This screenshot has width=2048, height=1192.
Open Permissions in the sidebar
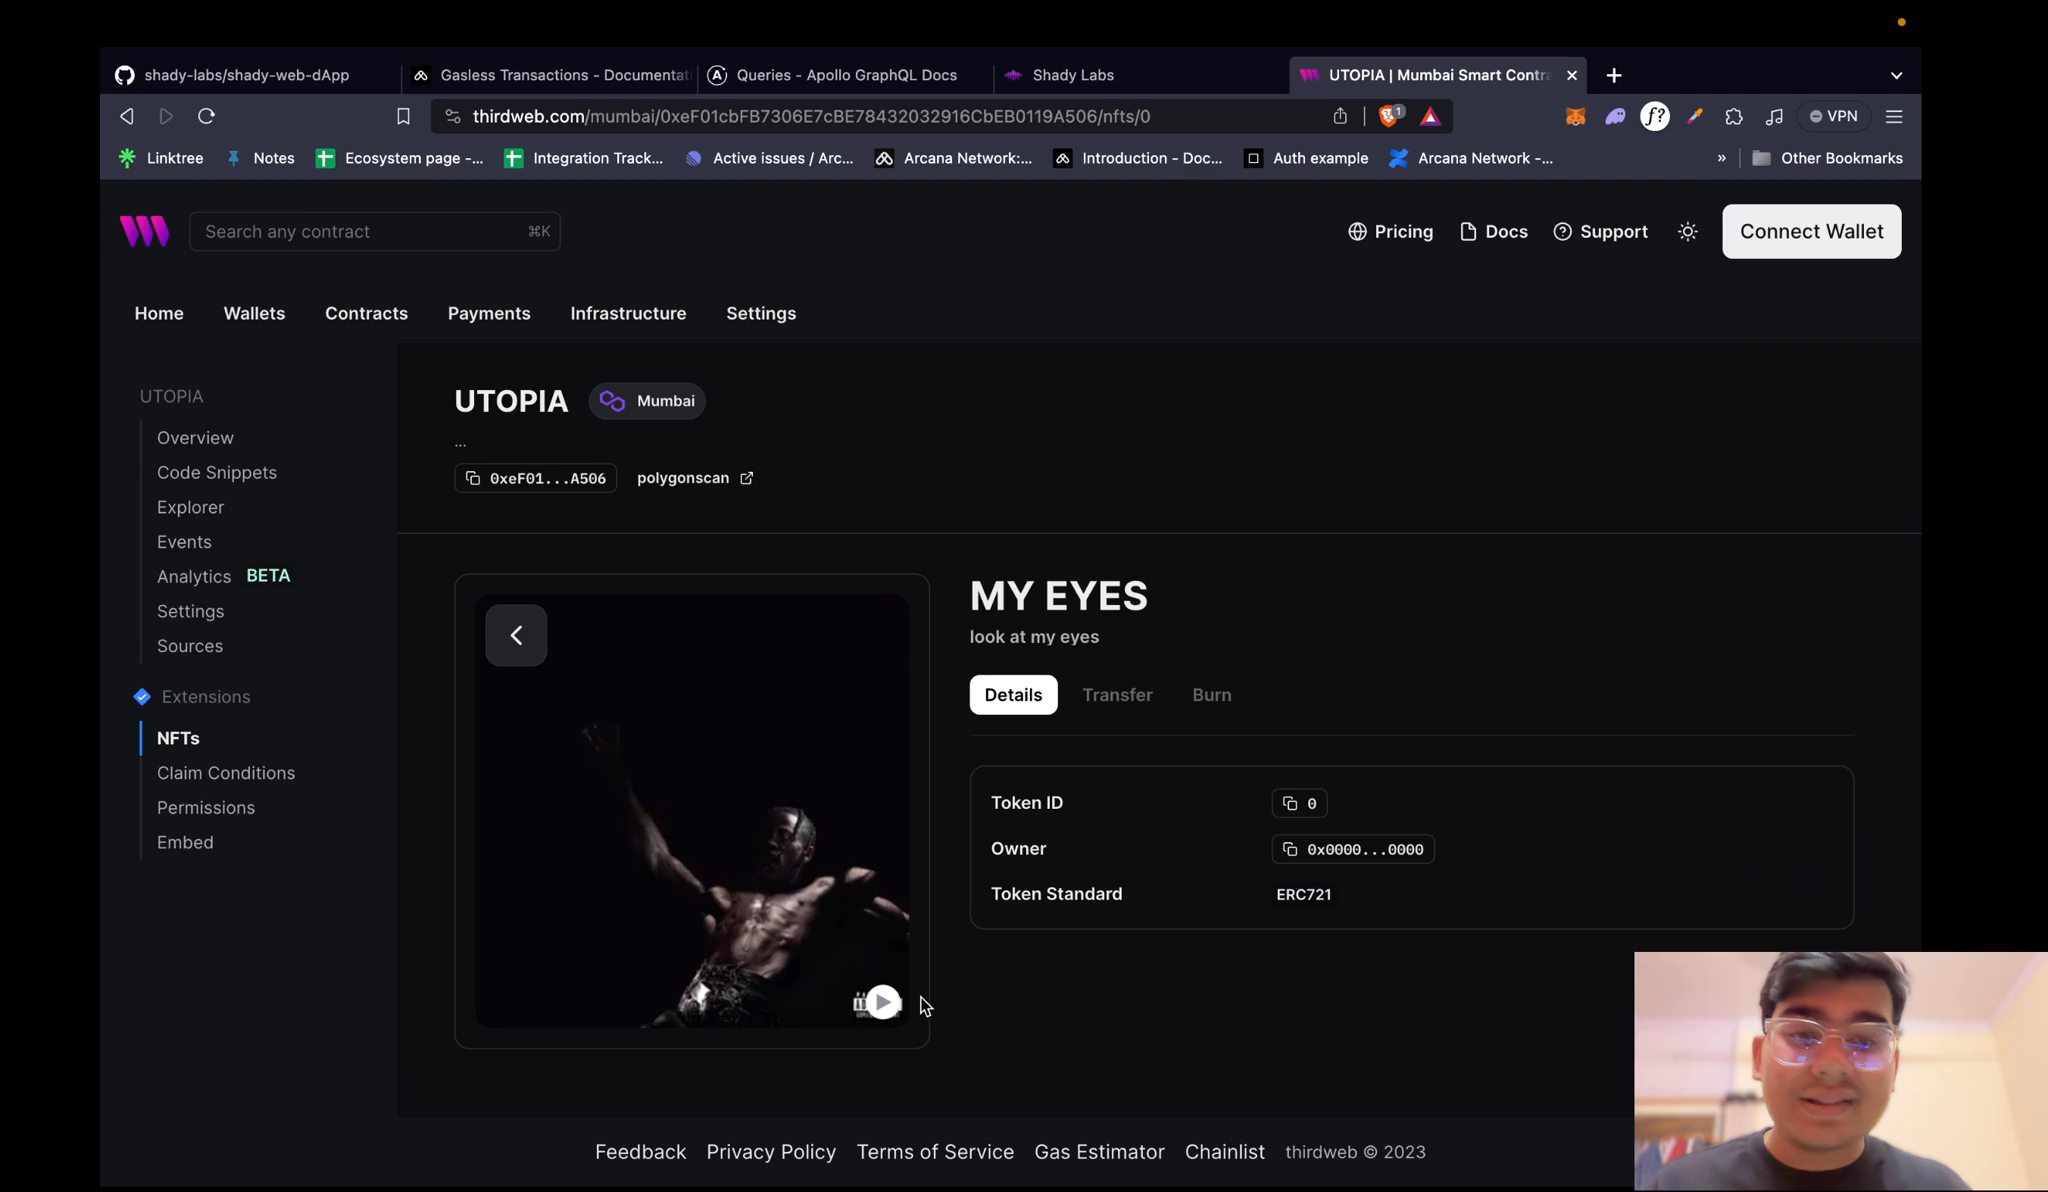206,807
